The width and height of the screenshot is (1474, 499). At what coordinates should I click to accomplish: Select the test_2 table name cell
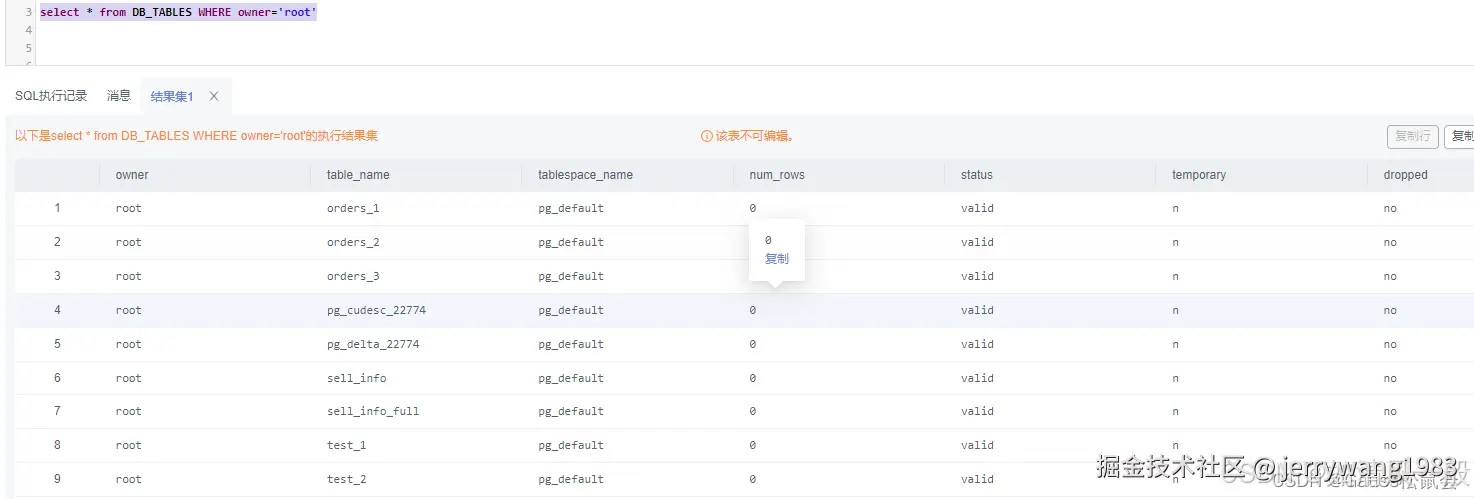click(x=347, y=480)
